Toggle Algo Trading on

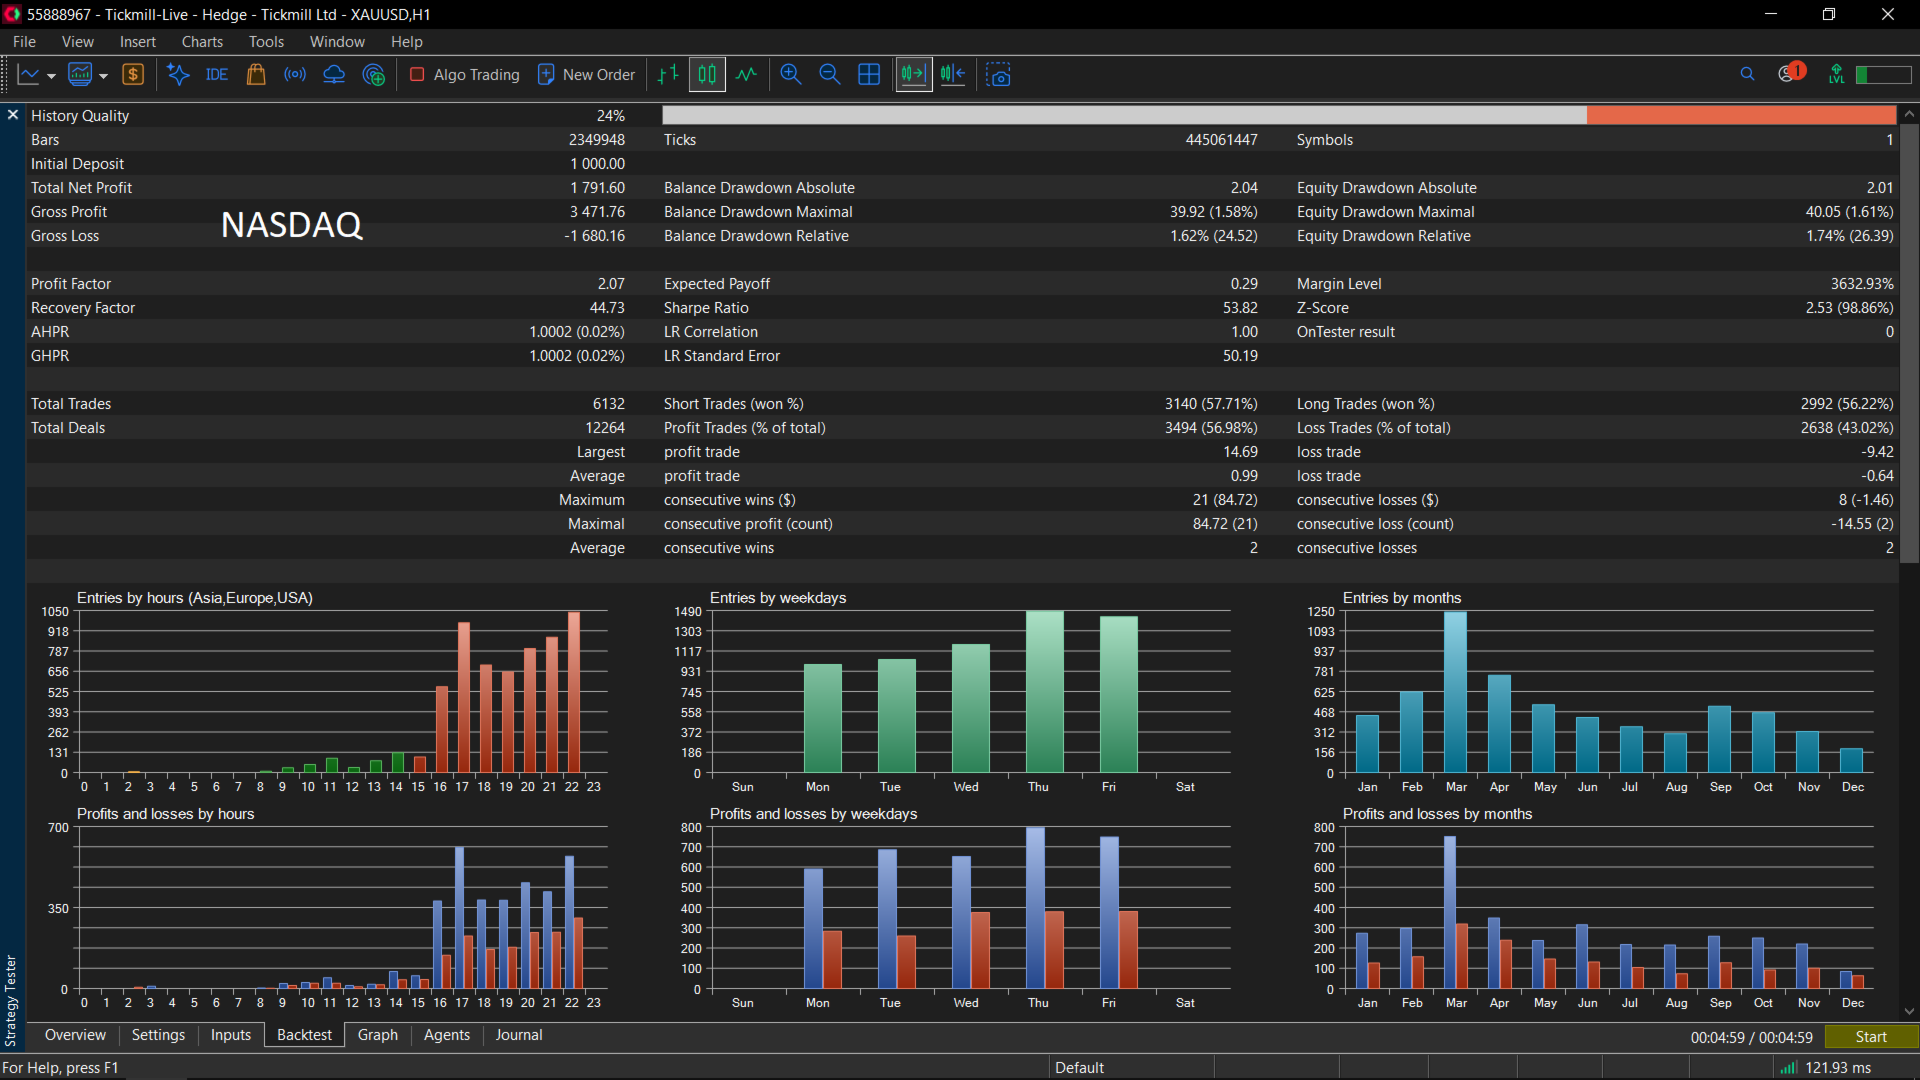click(x=465, y=75)
